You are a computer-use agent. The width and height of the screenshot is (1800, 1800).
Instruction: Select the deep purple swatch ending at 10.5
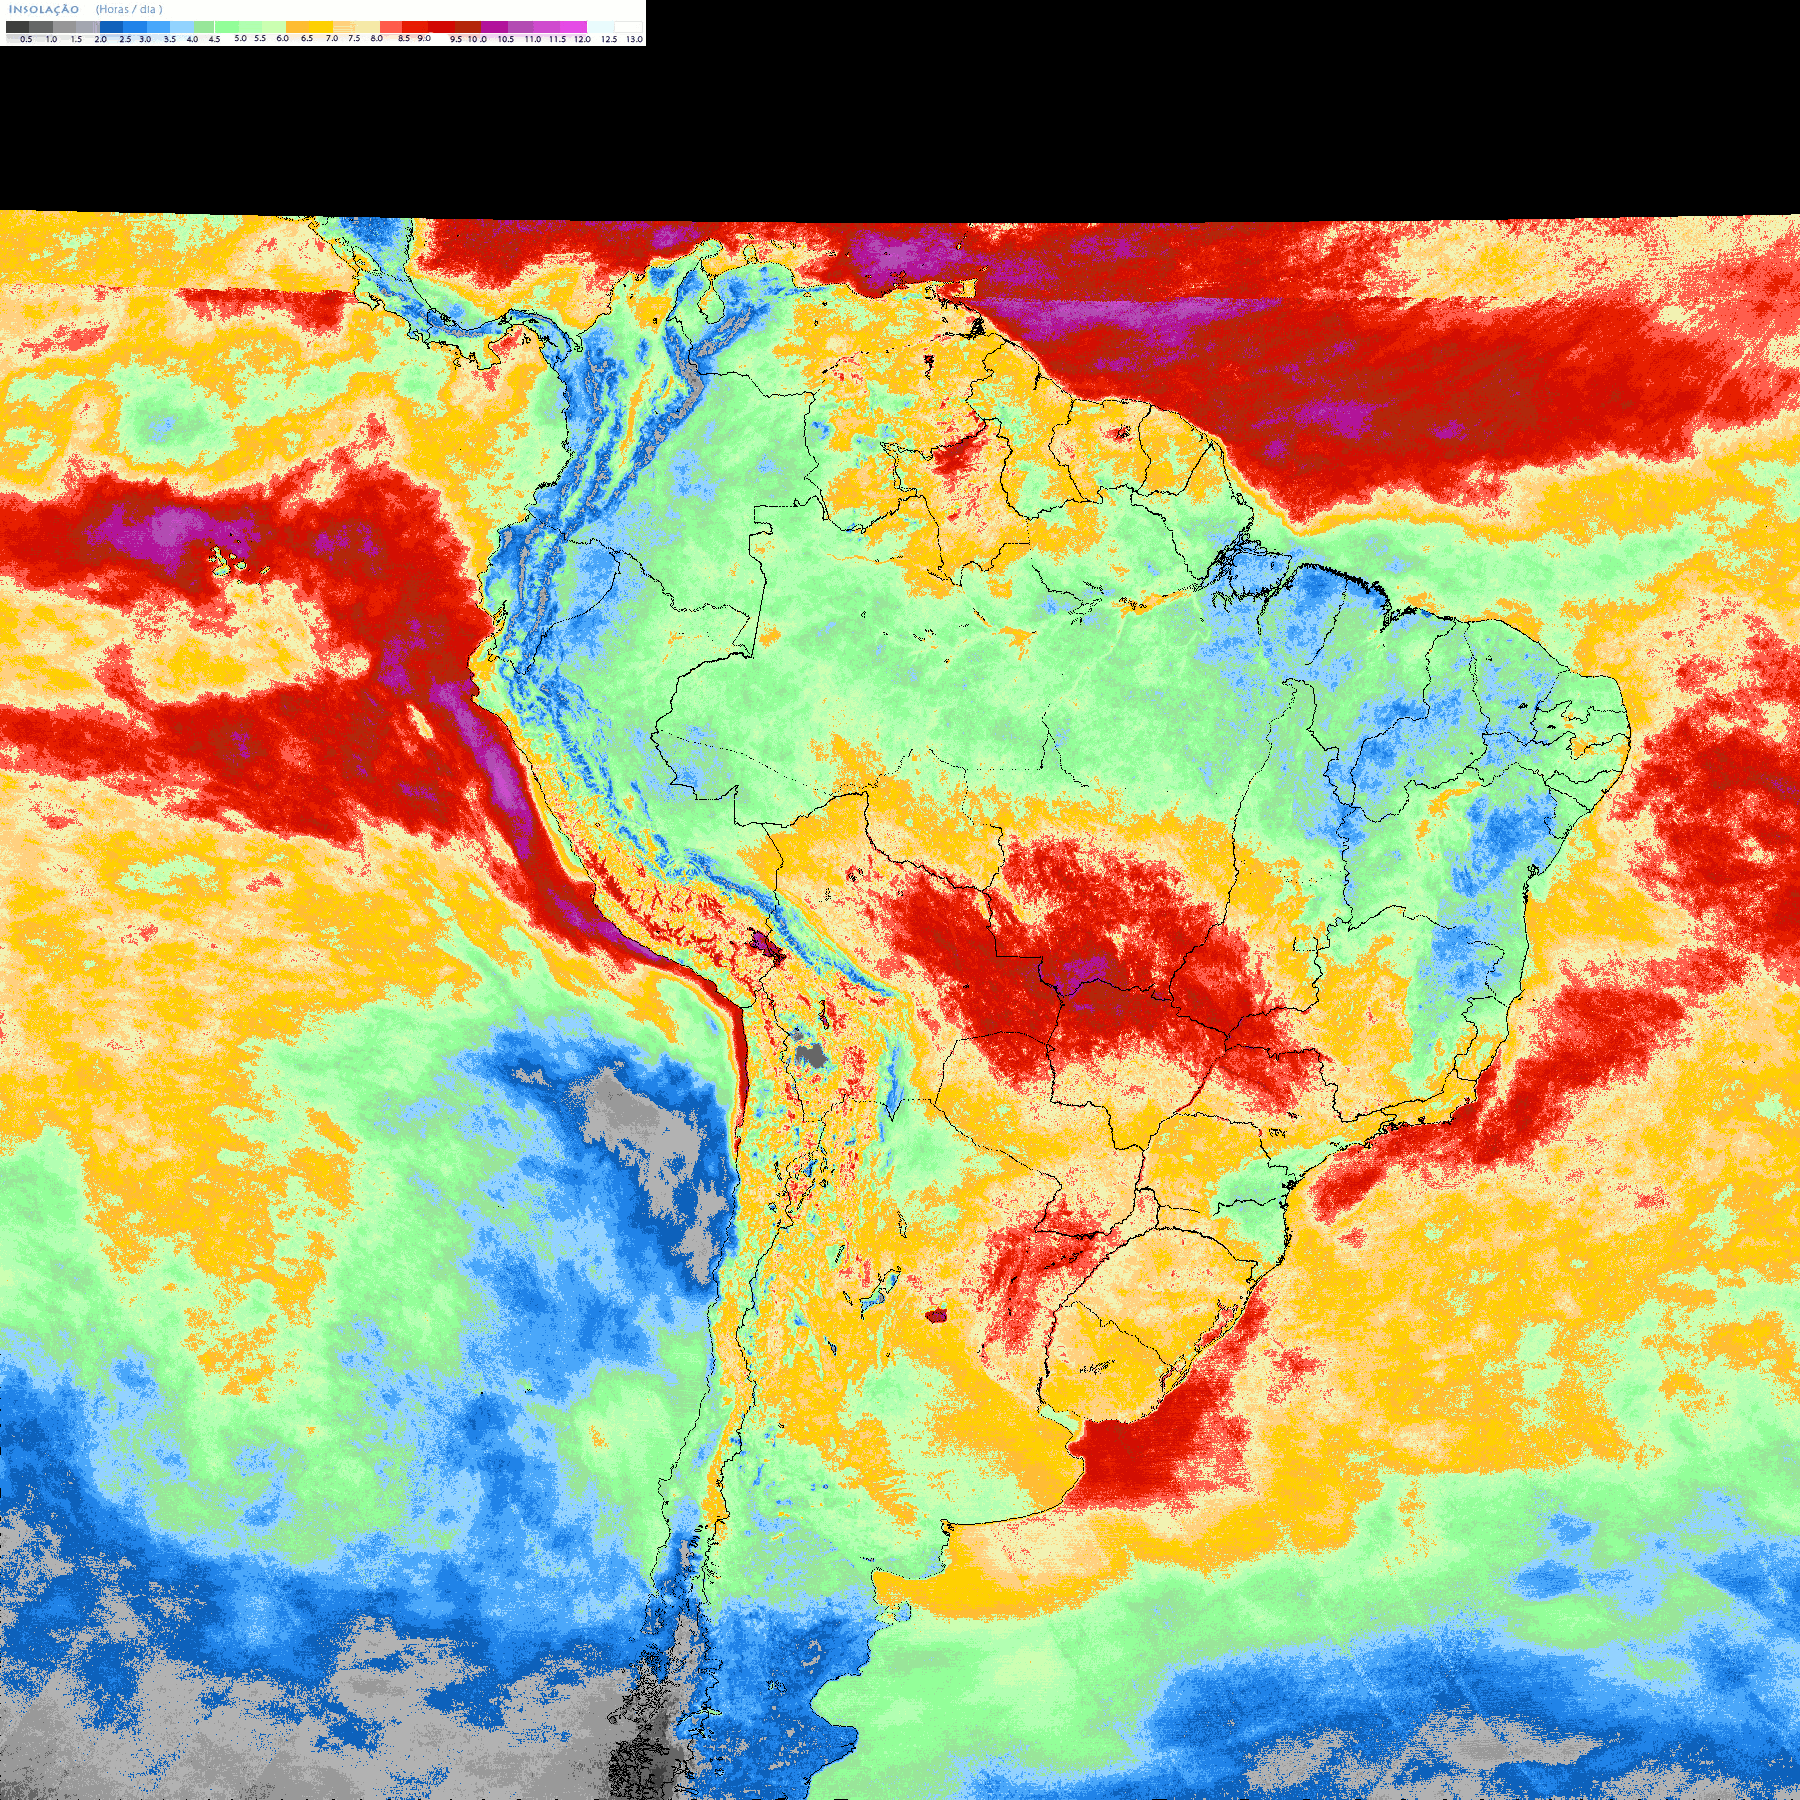494,27
